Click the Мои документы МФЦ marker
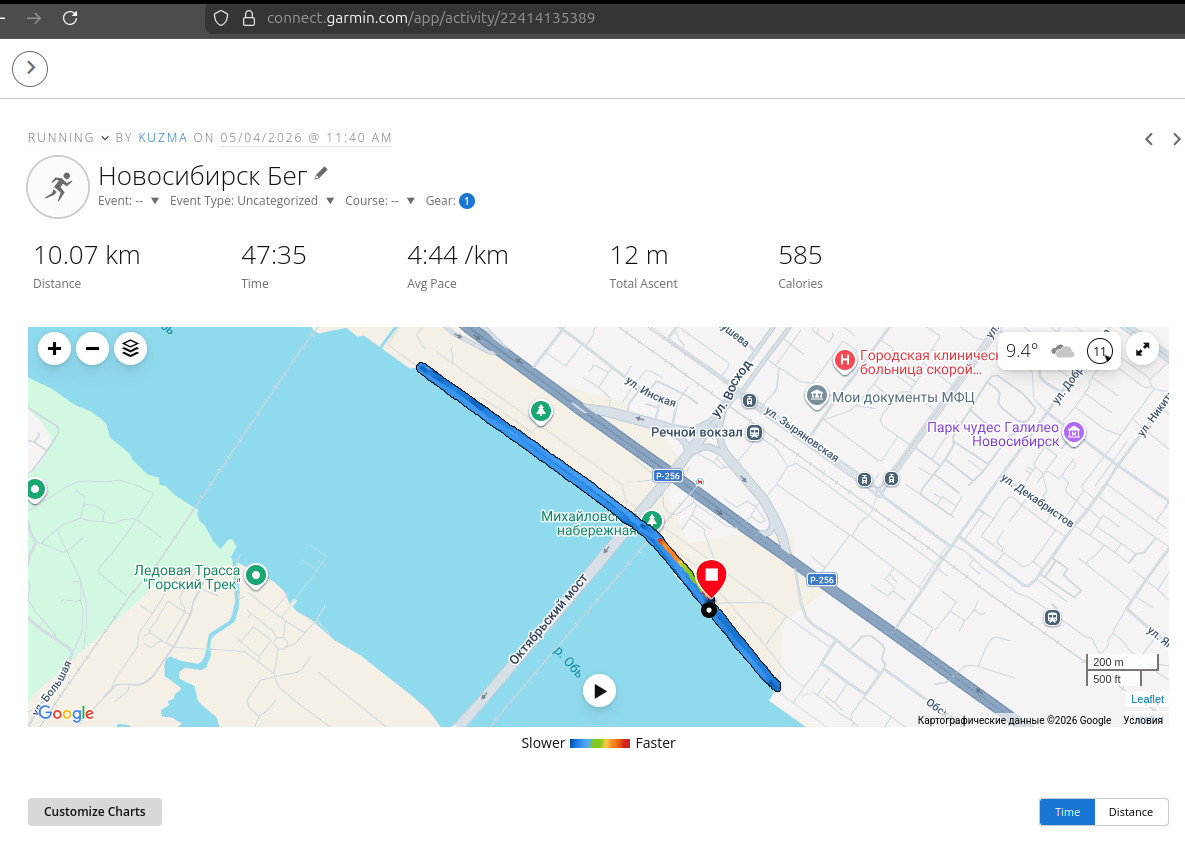This screenshot has width=1185, height=852. coord(816,396)
